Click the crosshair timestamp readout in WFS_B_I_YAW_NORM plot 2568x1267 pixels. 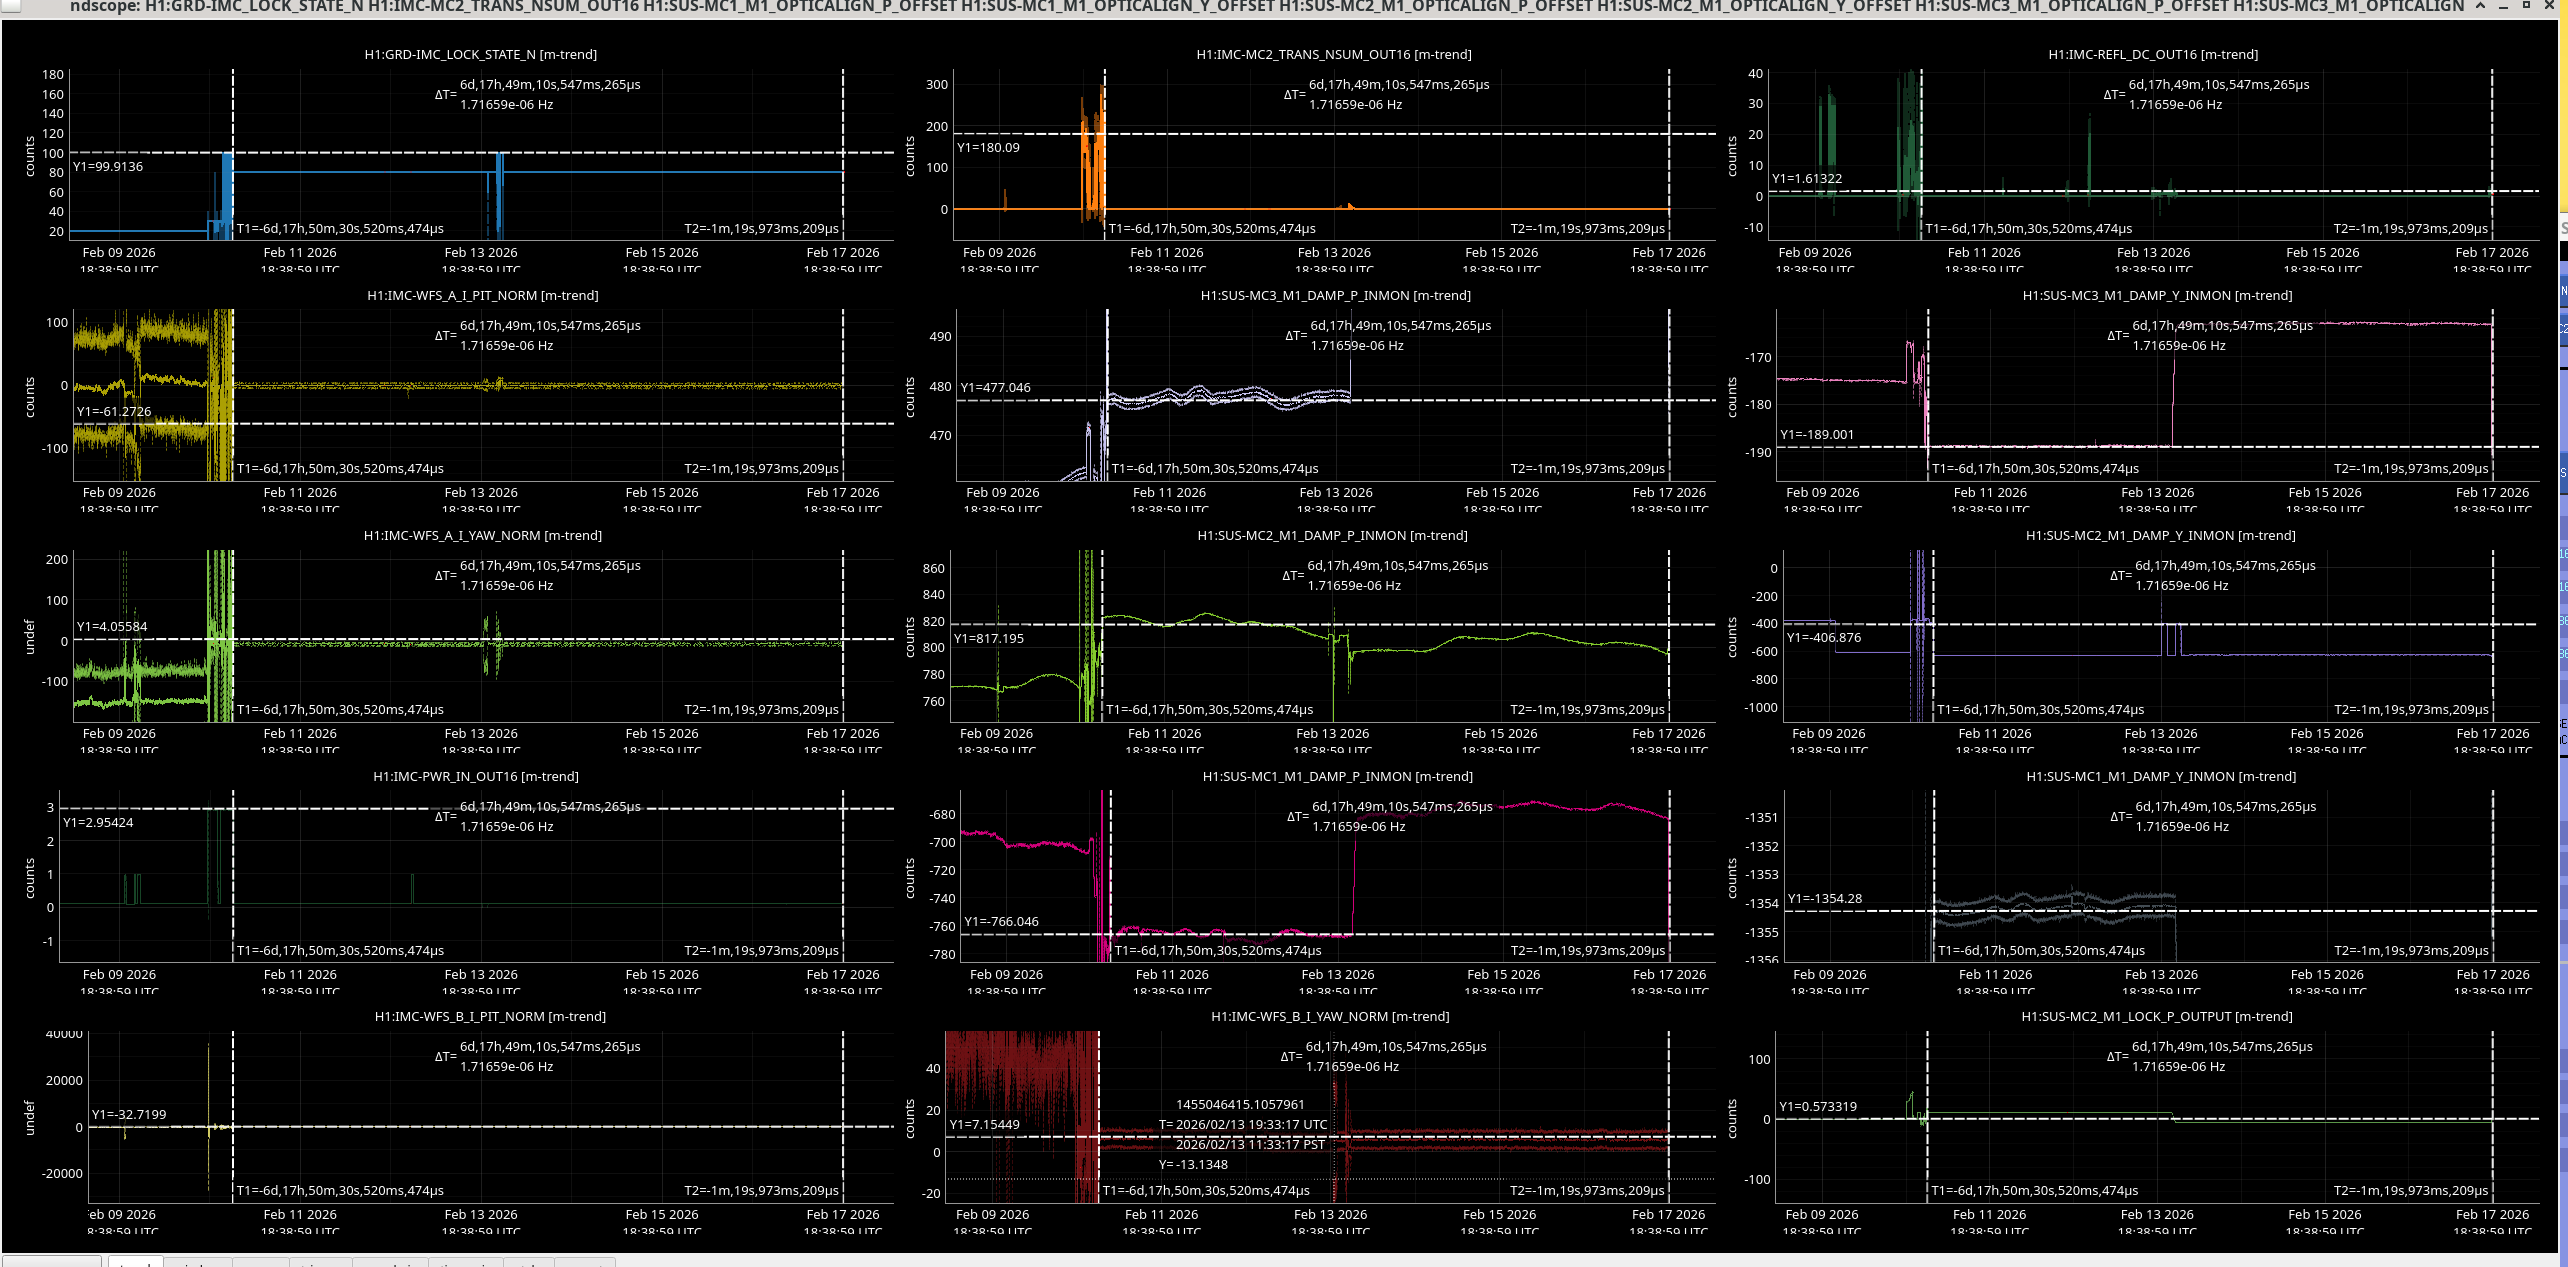point(1242,1125)
